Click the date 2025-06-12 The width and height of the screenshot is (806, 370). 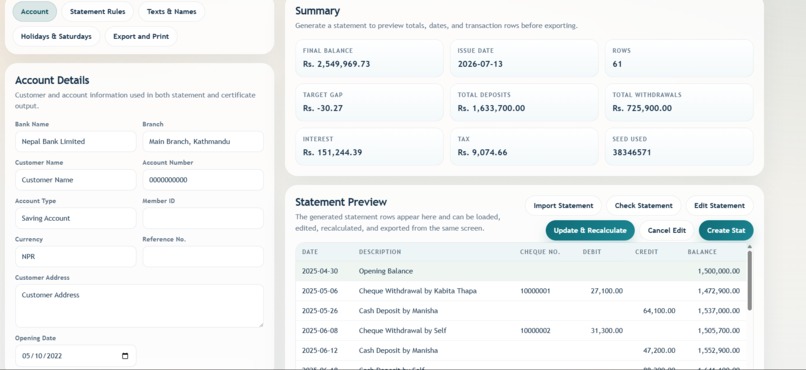click(320, 350)
